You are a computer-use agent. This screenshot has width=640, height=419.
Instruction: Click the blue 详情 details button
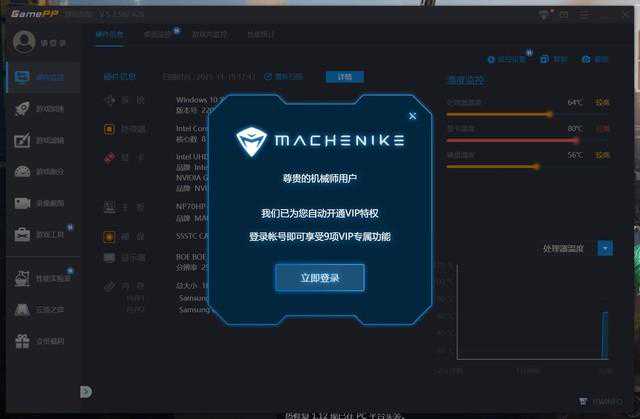344,77
